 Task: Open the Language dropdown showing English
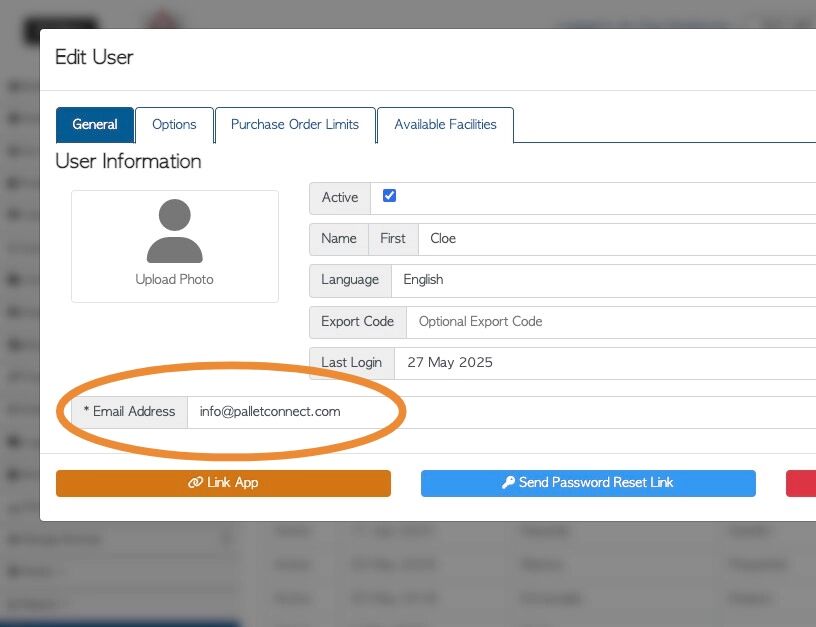604,280
